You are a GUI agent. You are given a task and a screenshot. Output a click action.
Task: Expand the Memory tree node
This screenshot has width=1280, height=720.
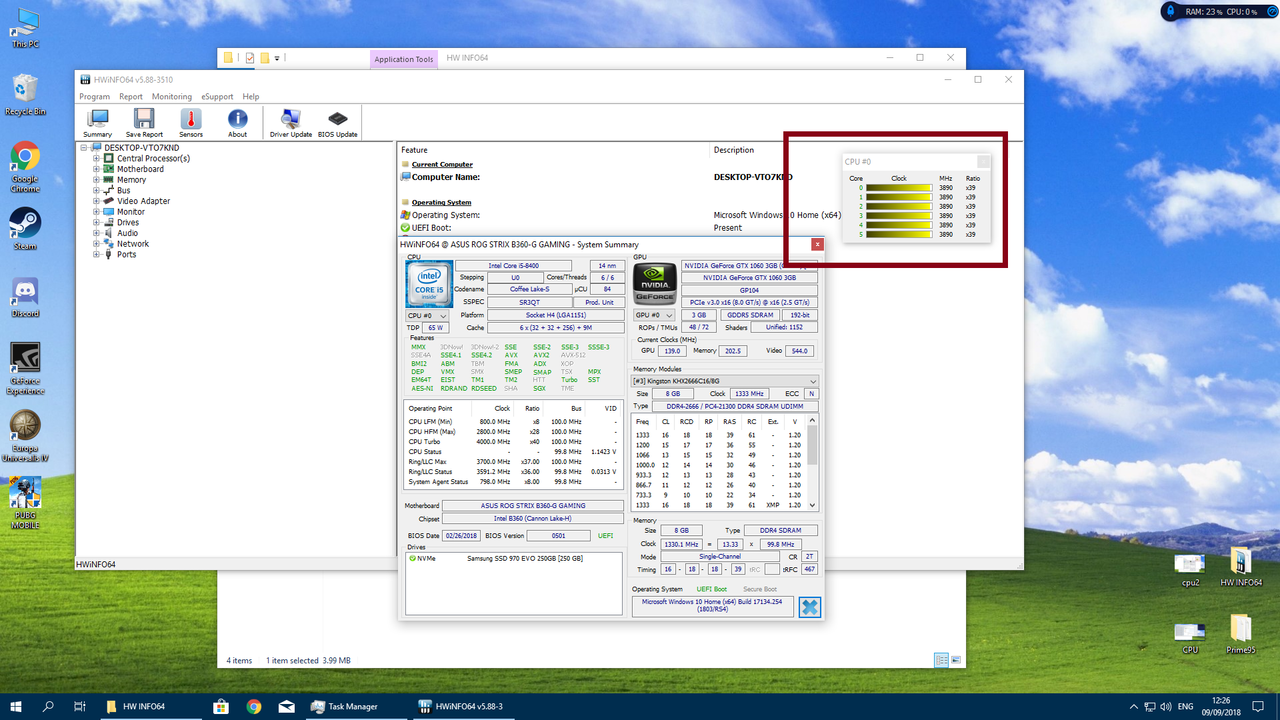pyautogui.click(x=97, y=180)
